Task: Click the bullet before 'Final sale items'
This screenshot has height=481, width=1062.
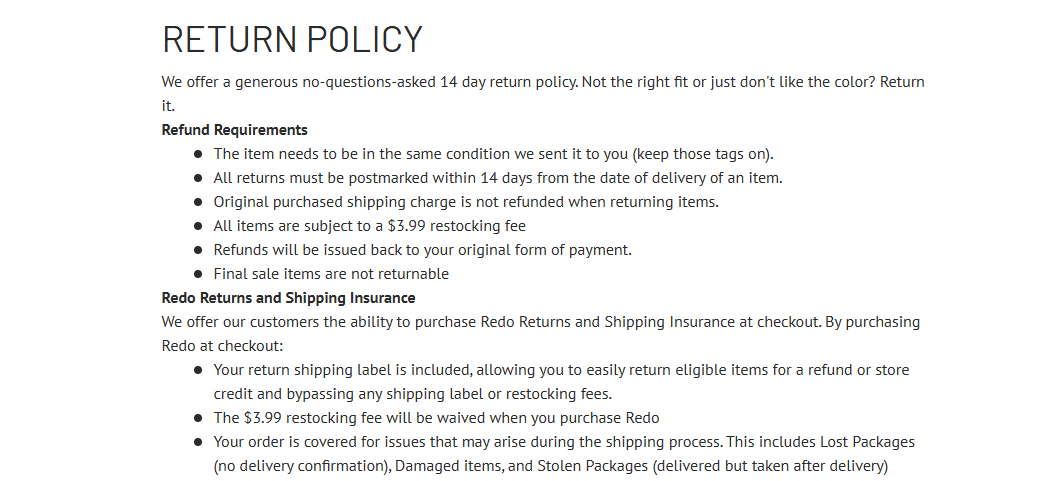Action: [198, 274]
